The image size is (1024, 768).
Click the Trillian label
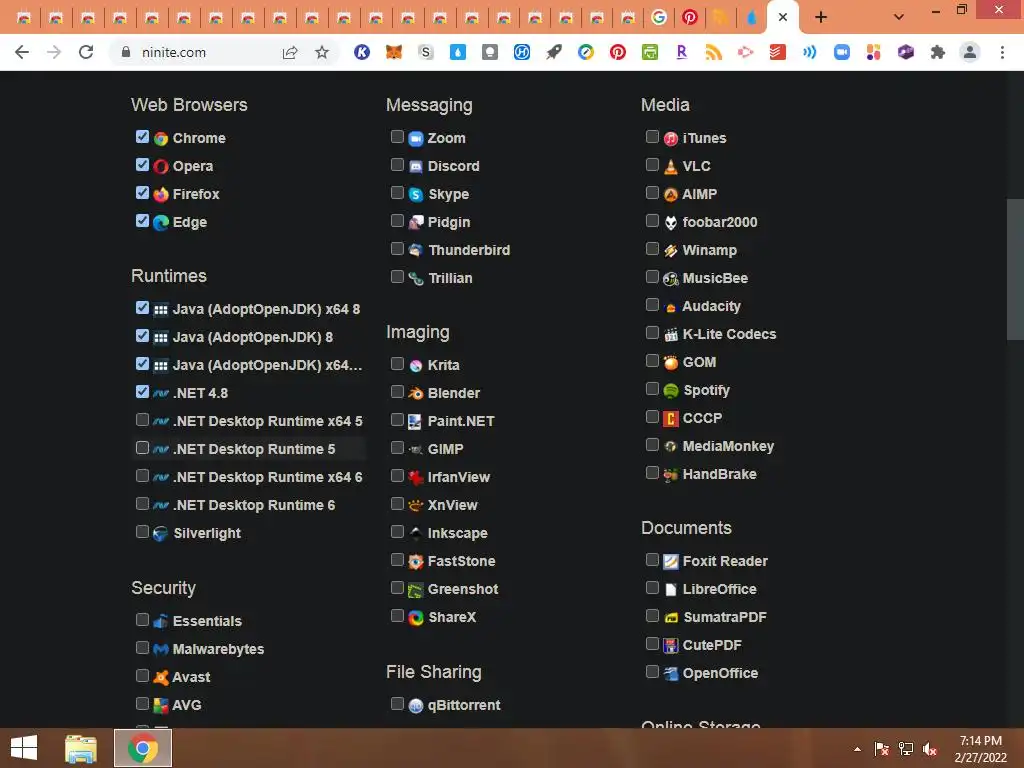click(451, 278)
